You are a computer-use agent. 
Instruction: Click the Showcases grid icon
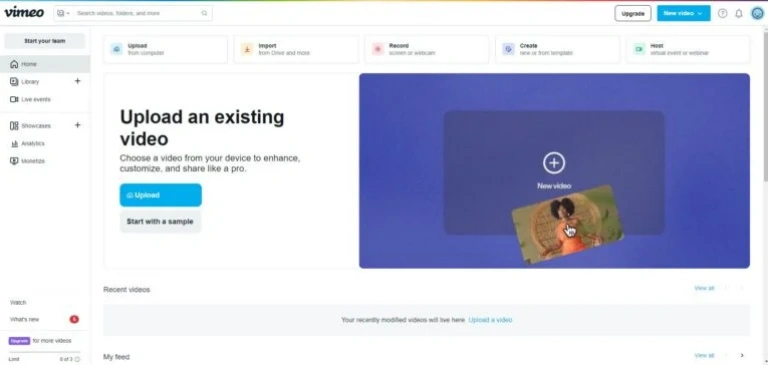[14, 126]
